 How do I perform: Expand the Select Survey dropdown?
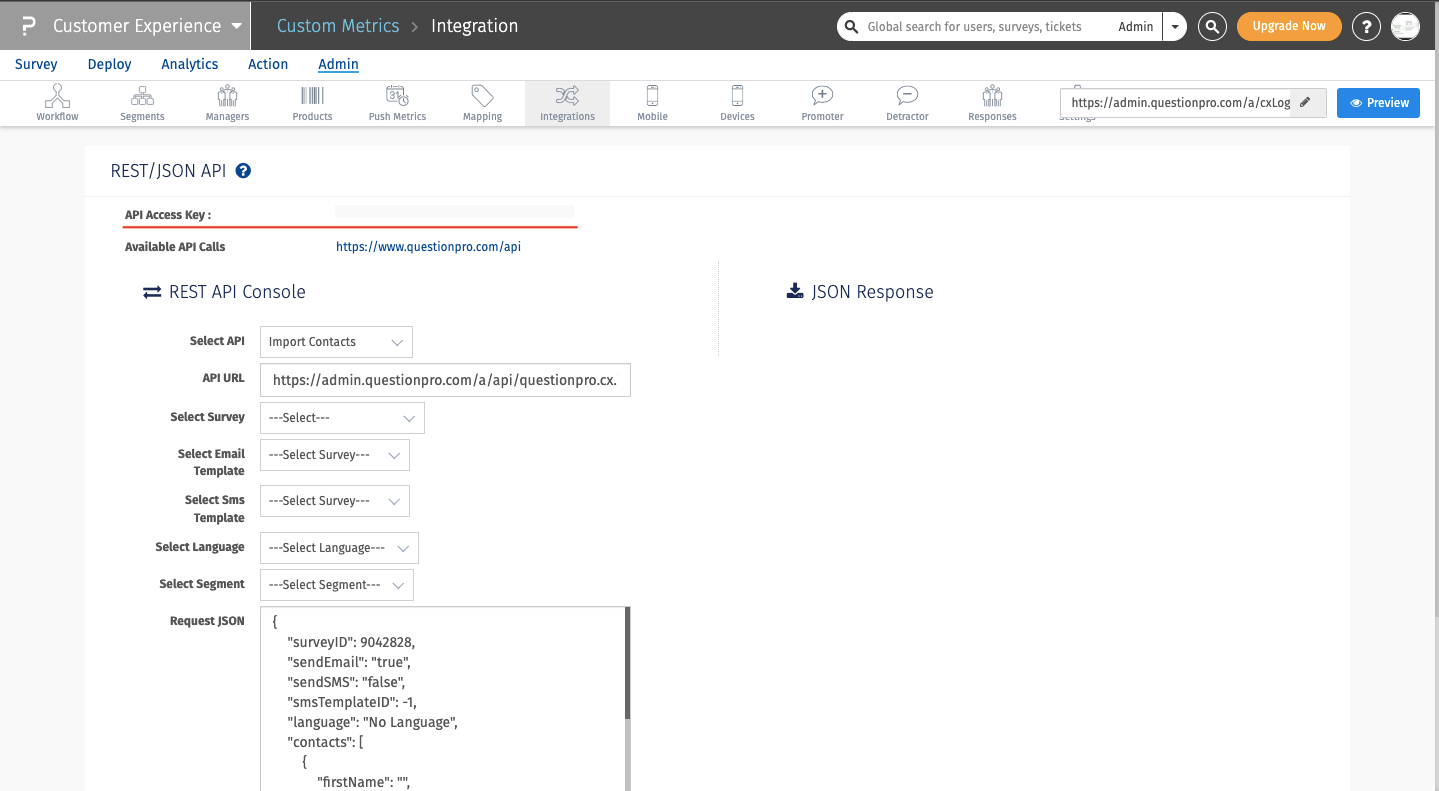341,417
